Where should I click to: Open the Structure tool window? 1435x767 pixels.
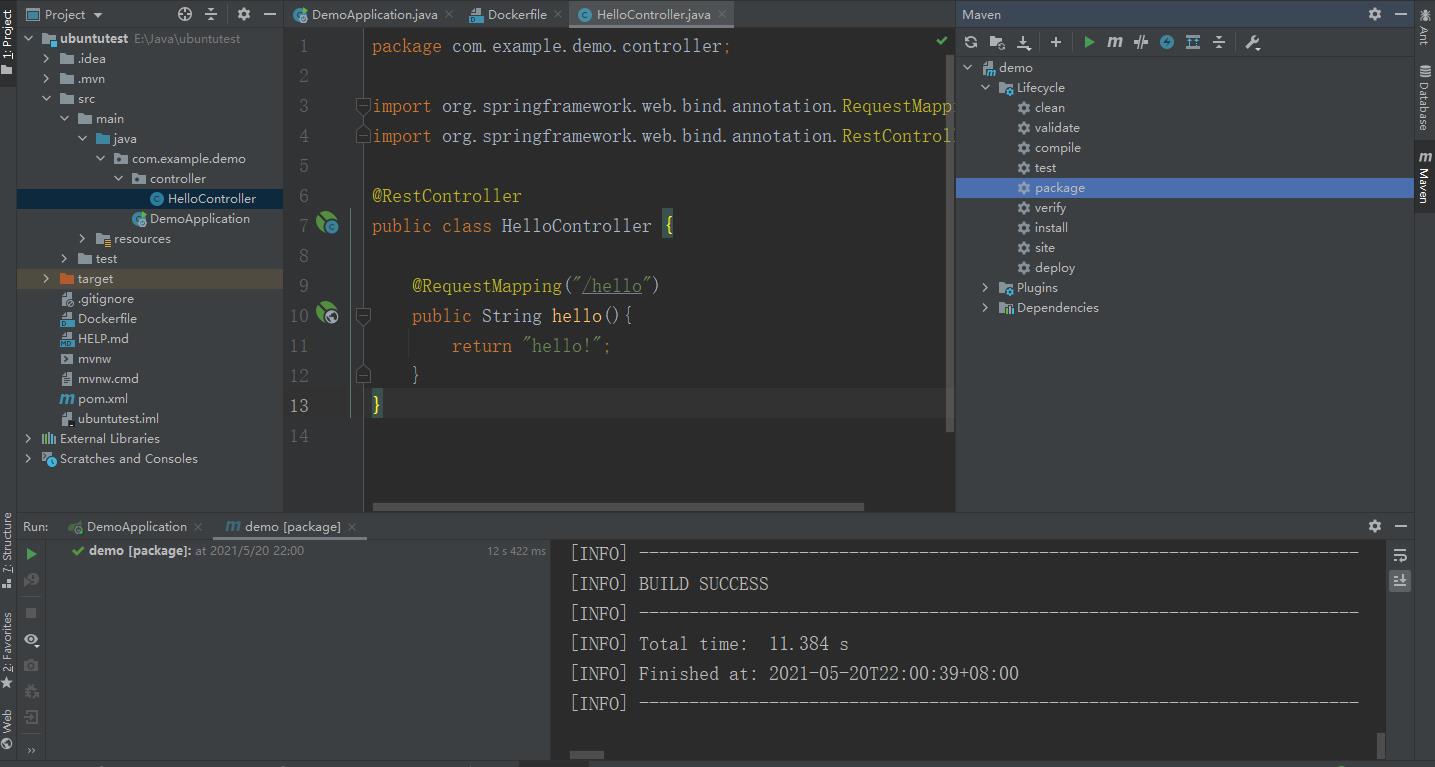pos(8,551)
